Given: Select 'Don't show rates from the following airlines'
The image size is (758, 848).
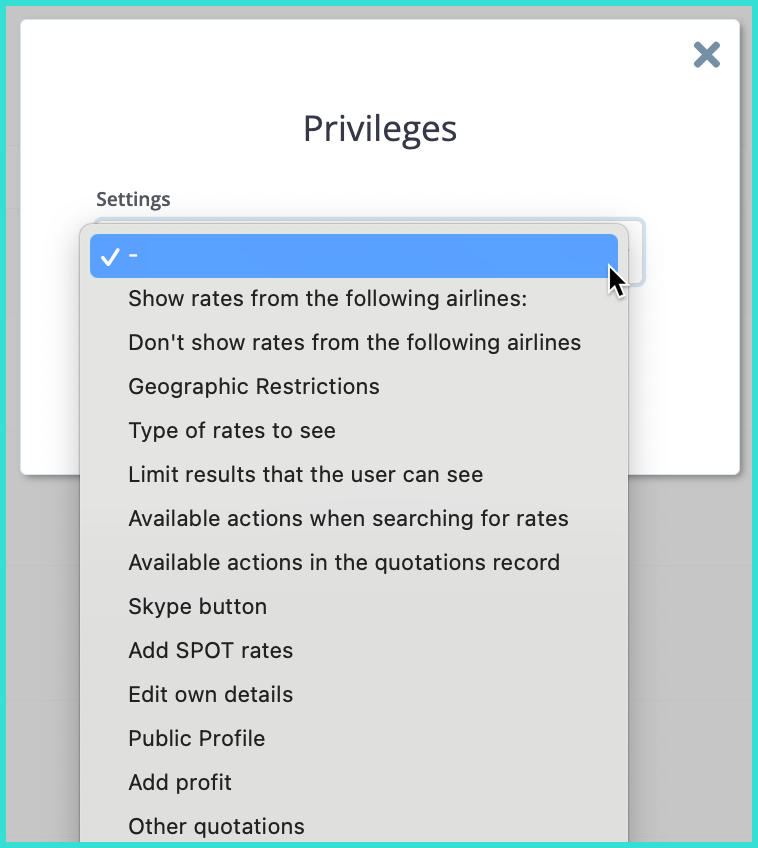Looking at the screenshot, I should click(x=354, y=343).
